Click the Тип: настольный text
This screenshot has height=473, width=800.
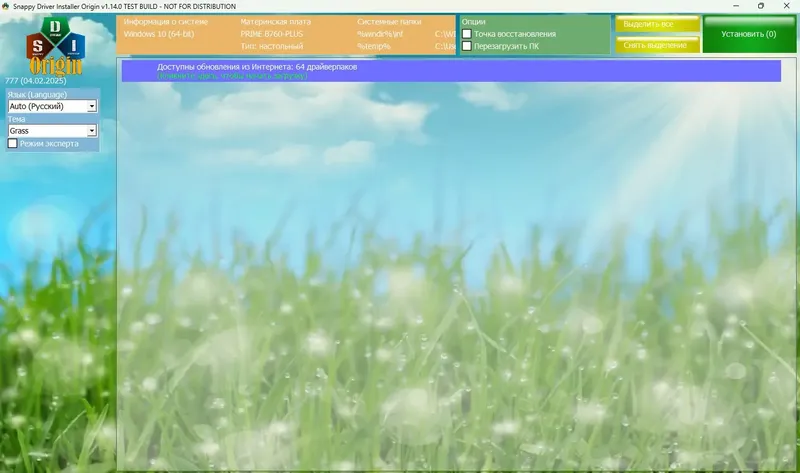[272, 46]
